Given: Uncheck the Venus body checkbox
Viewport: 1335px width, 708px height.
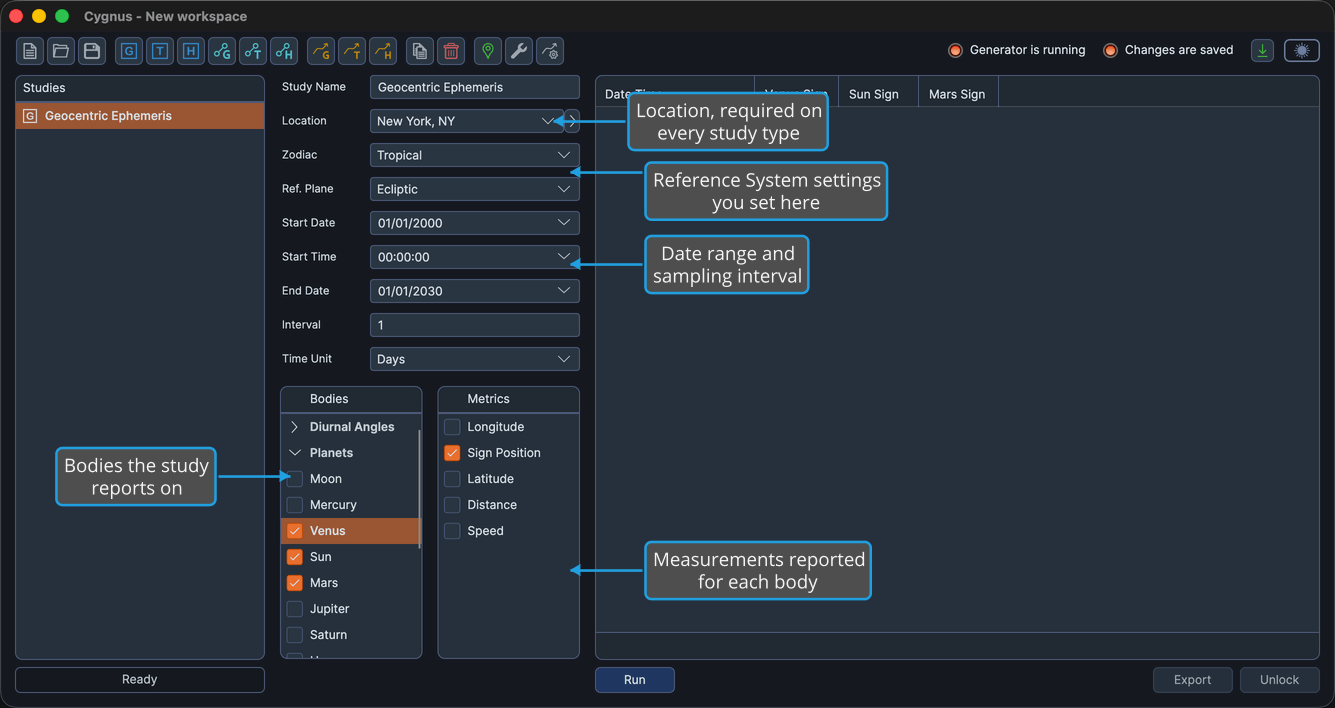Looking at the screenshot, I should [x=295, y=531].
